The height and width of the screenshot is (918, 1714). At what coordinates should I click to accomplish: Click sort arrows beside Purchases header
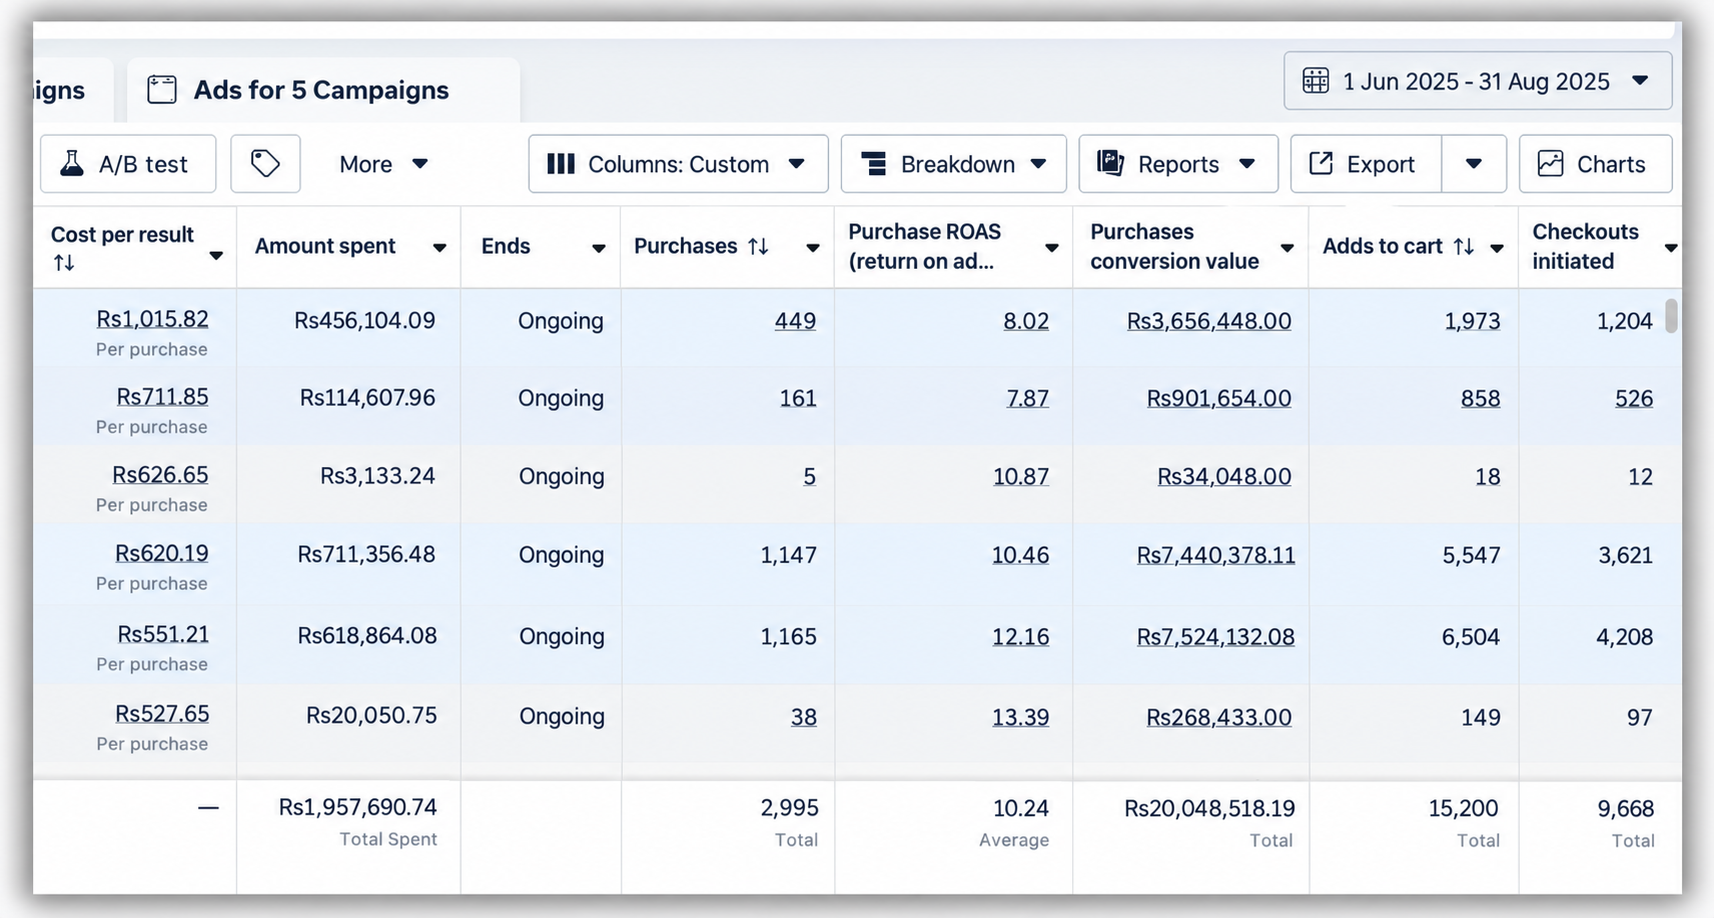759,246
